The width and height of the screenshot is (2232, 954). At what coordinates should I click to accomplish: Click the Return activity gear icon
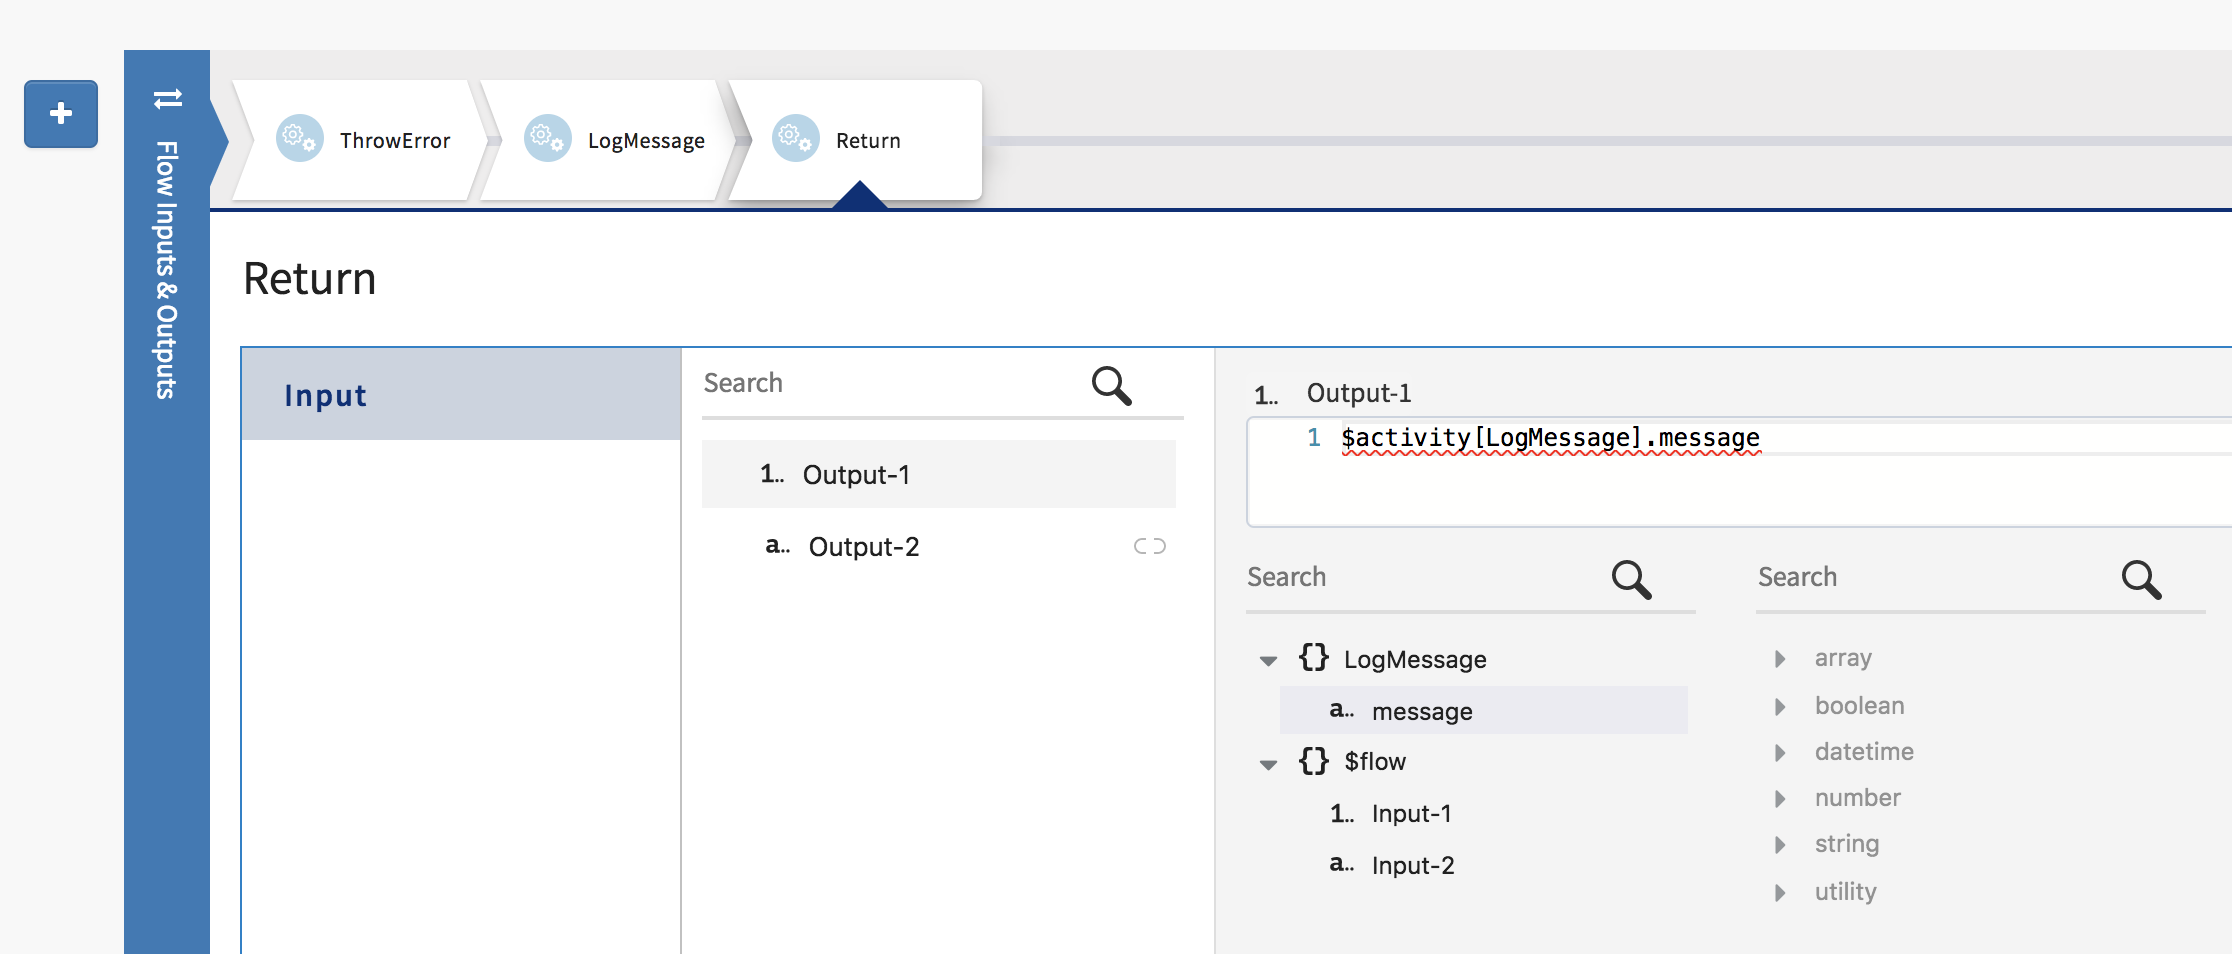click(795, 139)
